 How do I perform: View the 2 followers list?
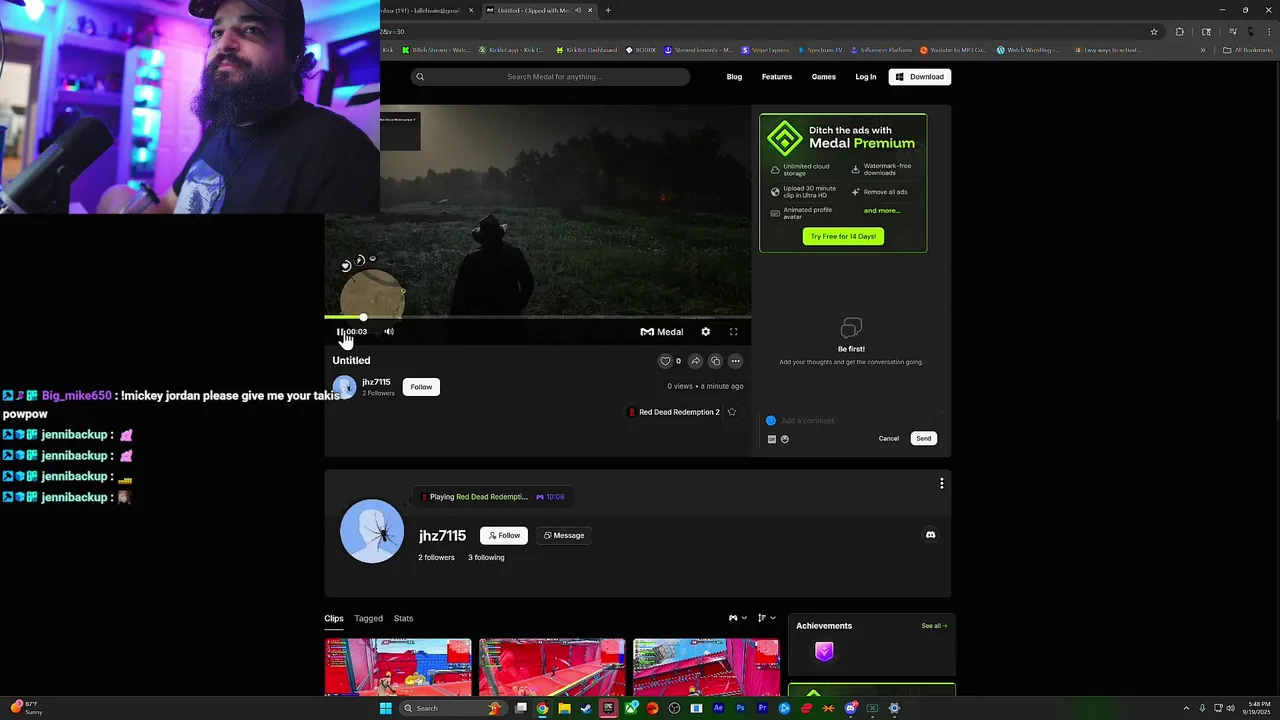pyautogui.click(x=436, y=558)
